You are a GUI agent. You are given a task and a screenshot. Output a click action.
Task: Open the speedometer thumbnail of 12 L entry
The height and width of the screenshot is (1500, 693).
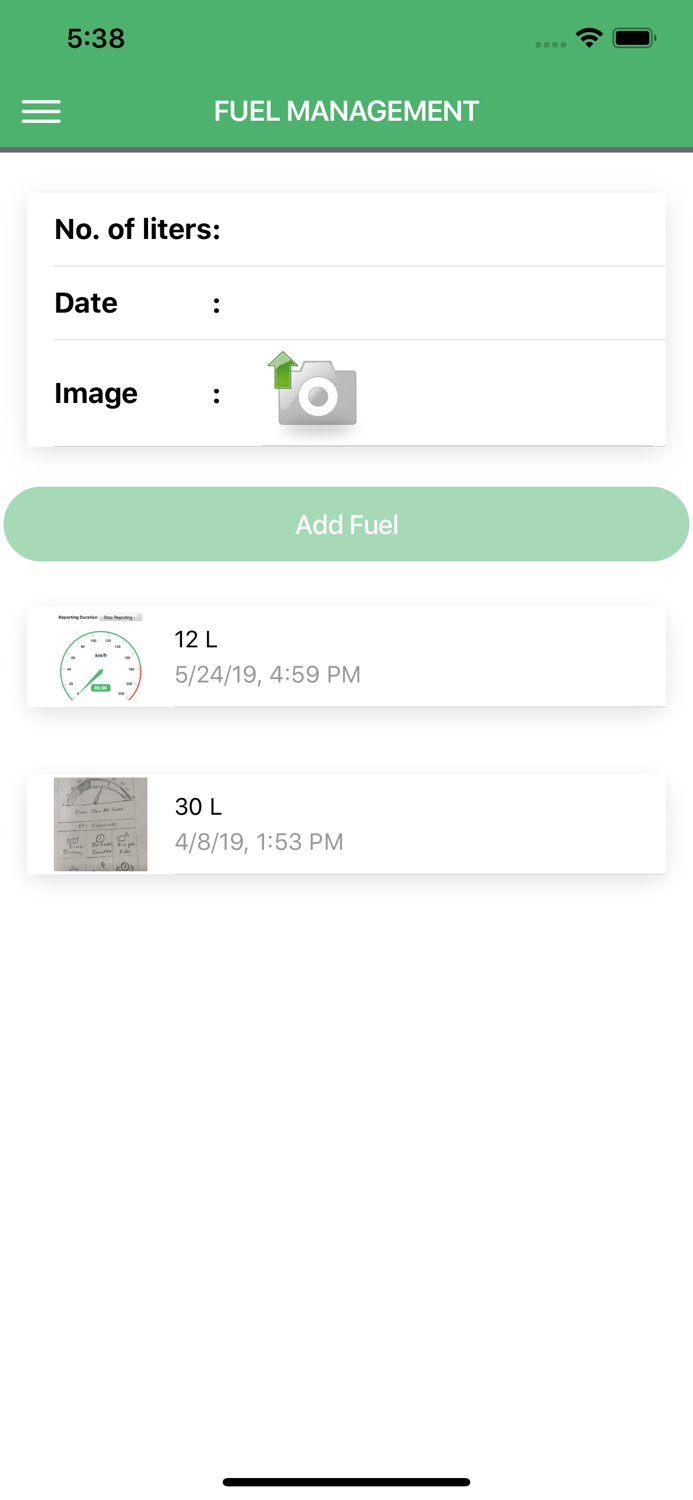coord(100,656)
